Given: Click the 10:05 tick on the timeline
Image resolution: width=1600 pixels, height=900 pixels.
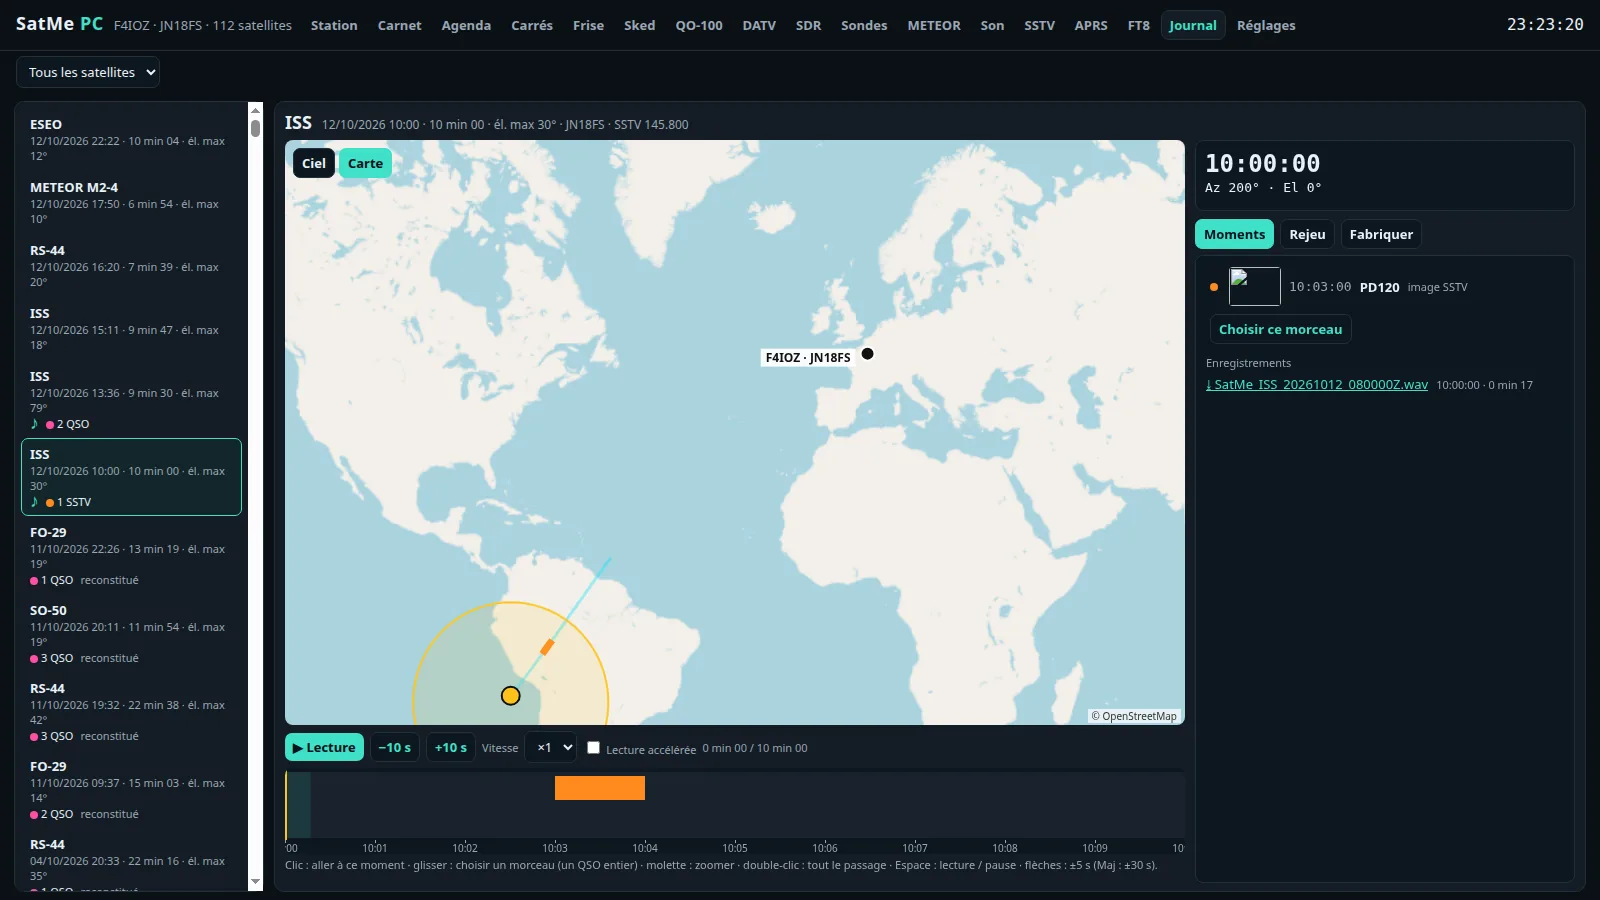Looking at the screenshot, I should (735, 847).
